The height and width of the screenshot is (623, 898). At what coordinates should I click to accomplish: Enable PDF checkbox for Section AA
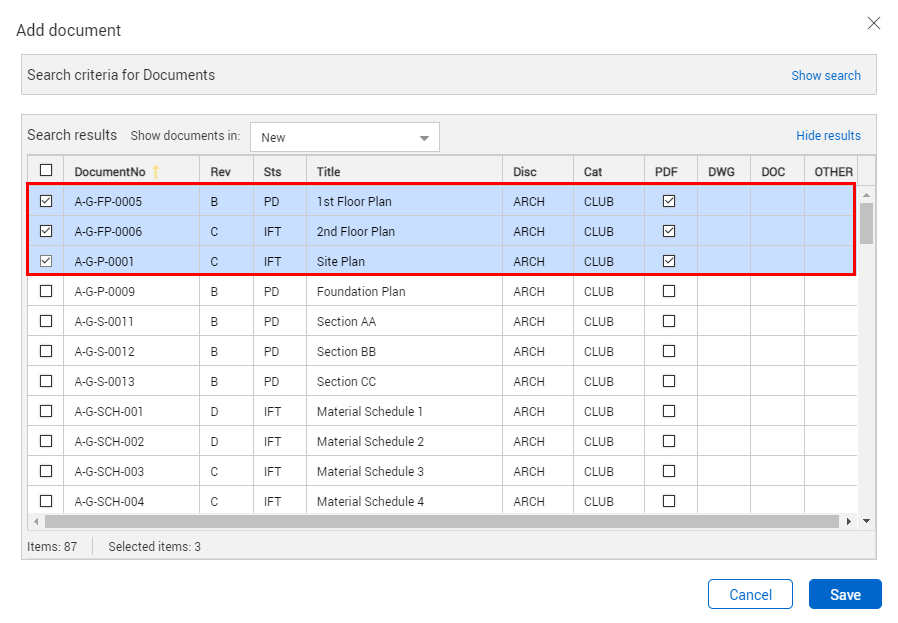[x=669, y=321]
